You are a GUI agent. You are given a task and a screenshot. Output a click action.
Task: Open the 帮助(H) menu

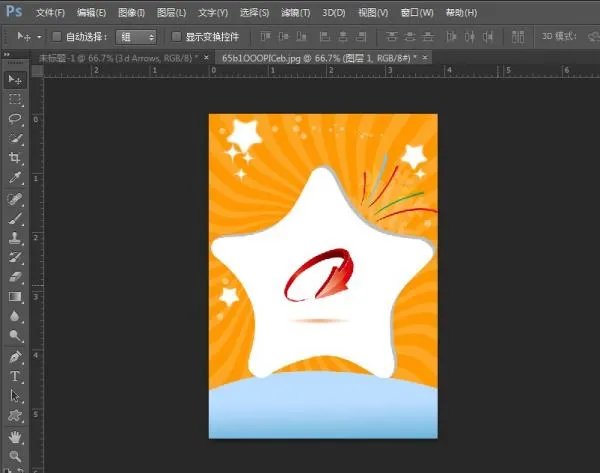(x=461, y=13)
